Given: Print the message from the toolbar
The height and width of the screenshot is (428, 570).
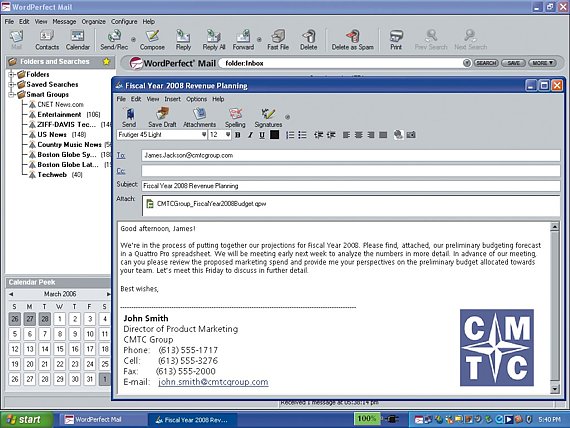Looking at the screenshot, I should (396, 40).
